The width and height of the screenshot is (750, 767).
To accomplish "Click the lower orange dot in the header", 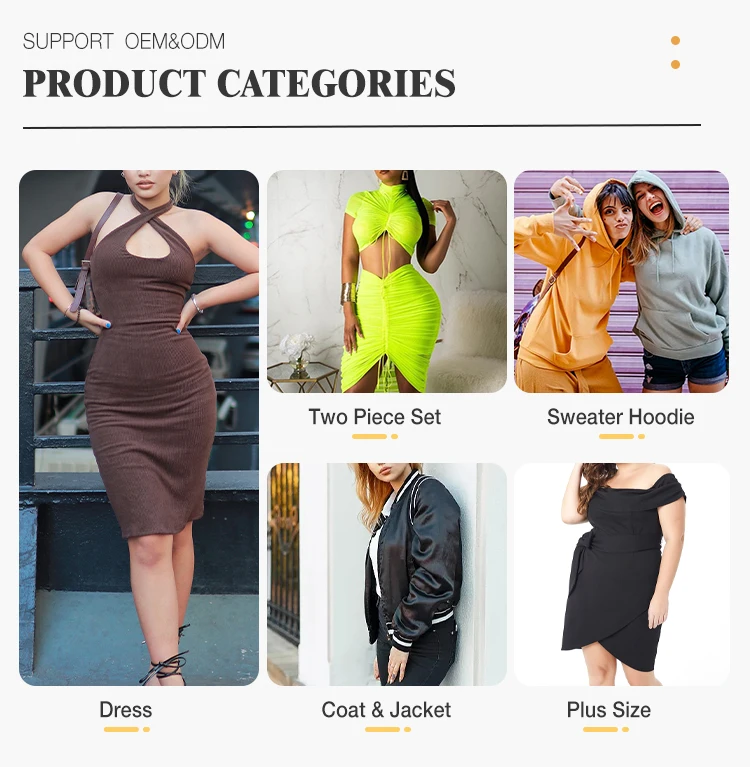I will click(x=675, y=65).
